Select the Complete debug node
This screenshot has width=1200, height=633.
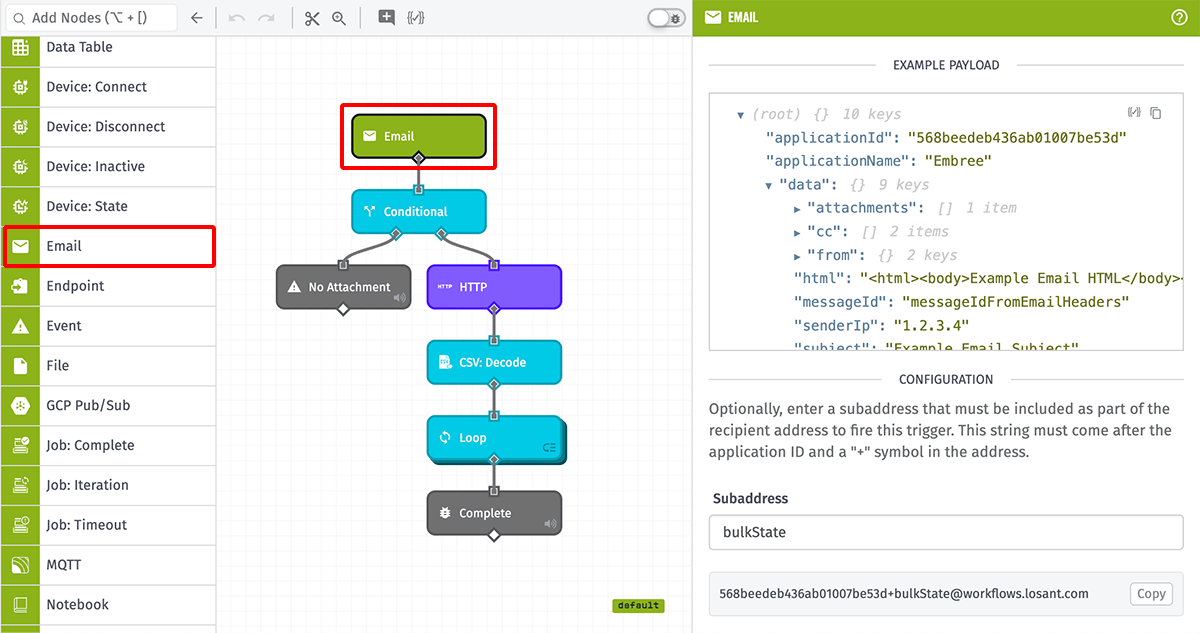[x=494, y=513]
